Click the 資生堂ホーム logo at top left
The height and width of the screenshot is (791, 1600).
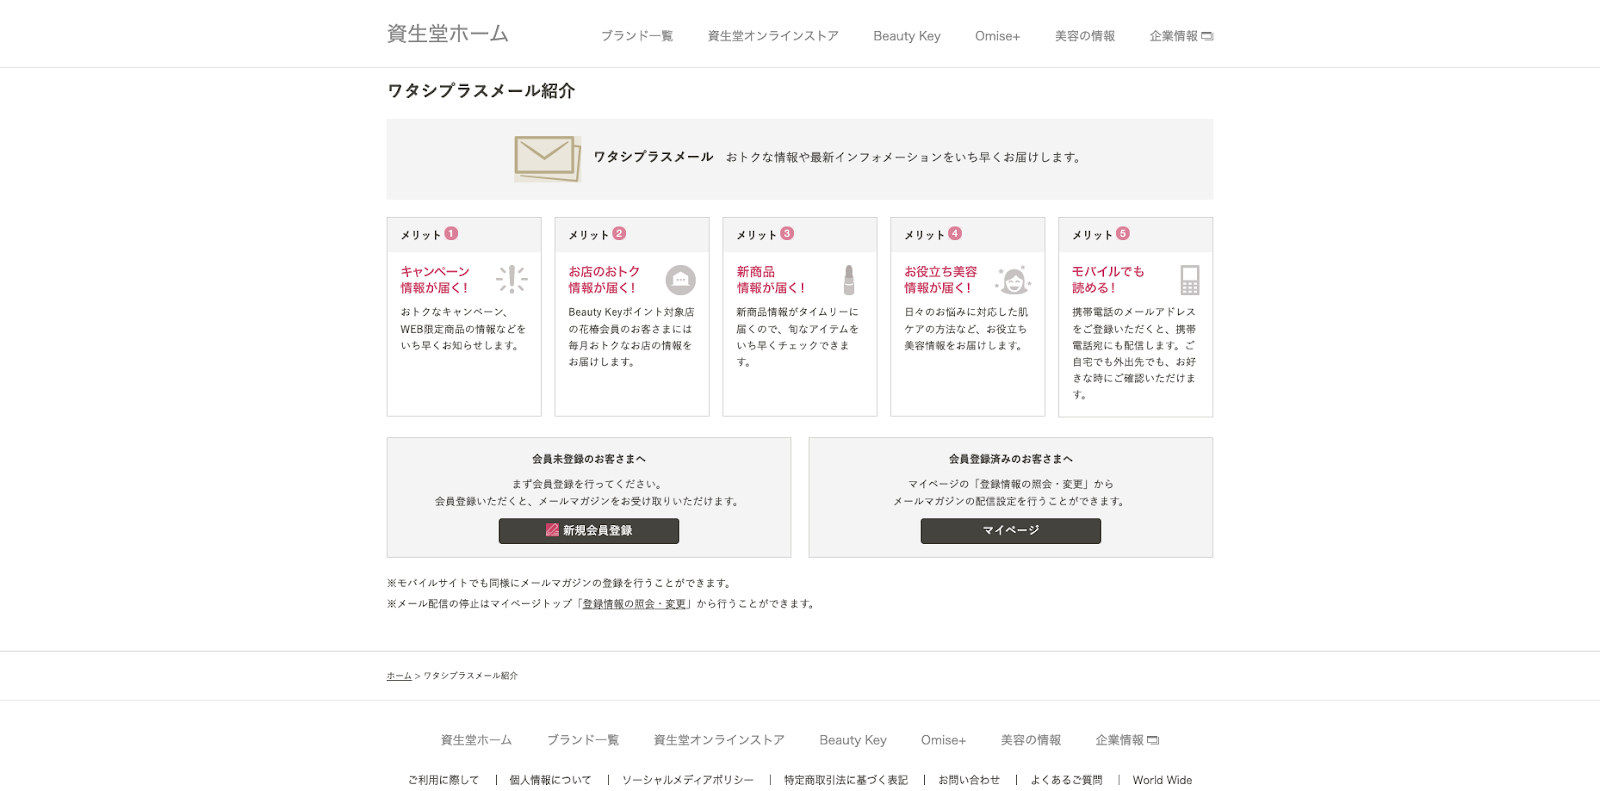pyautogui.click(x=447, y=34)
